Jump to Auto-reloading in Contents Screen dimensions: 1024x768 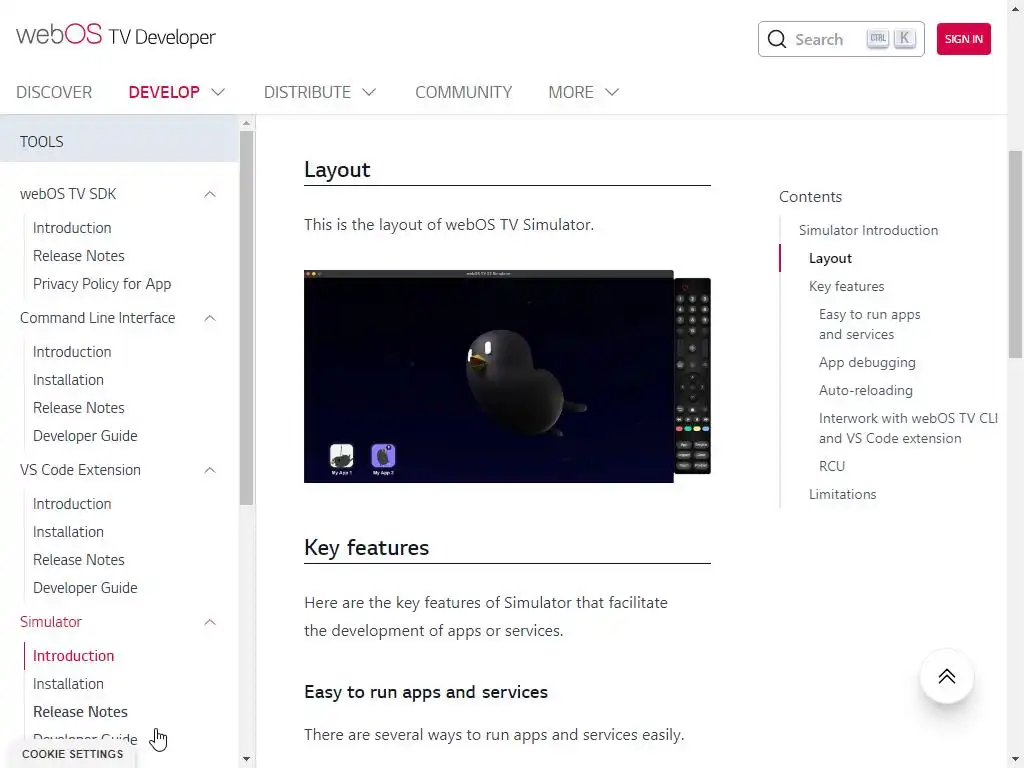click(866, 391)
